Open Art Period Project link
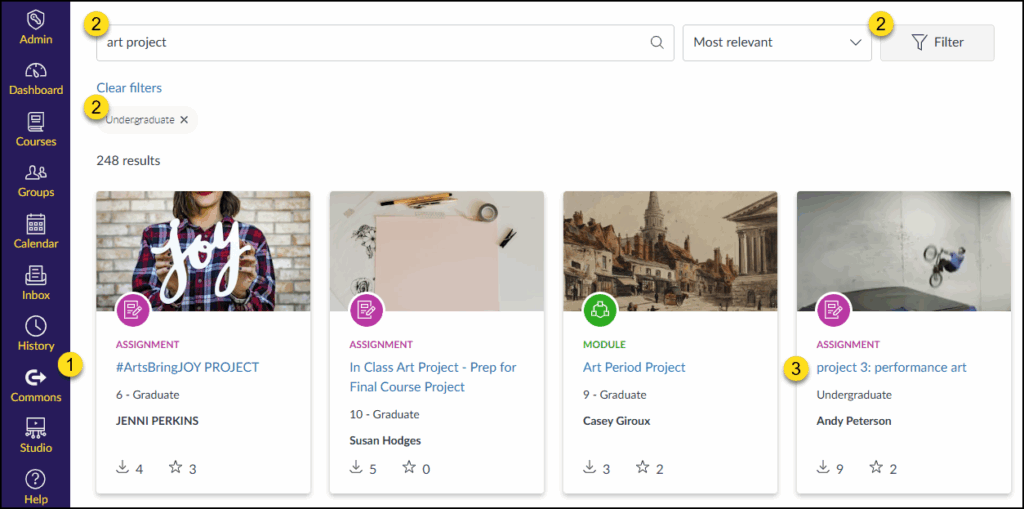Viewport: 1024px width, 509px height. click(634, 367)
